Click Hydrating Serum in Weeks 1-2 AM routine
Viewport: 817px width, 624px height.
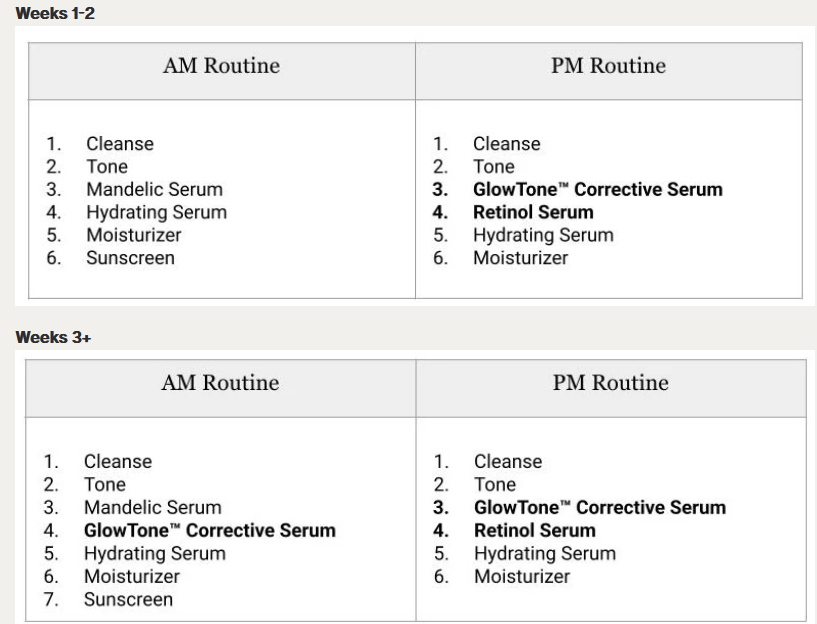coord(156,212)
